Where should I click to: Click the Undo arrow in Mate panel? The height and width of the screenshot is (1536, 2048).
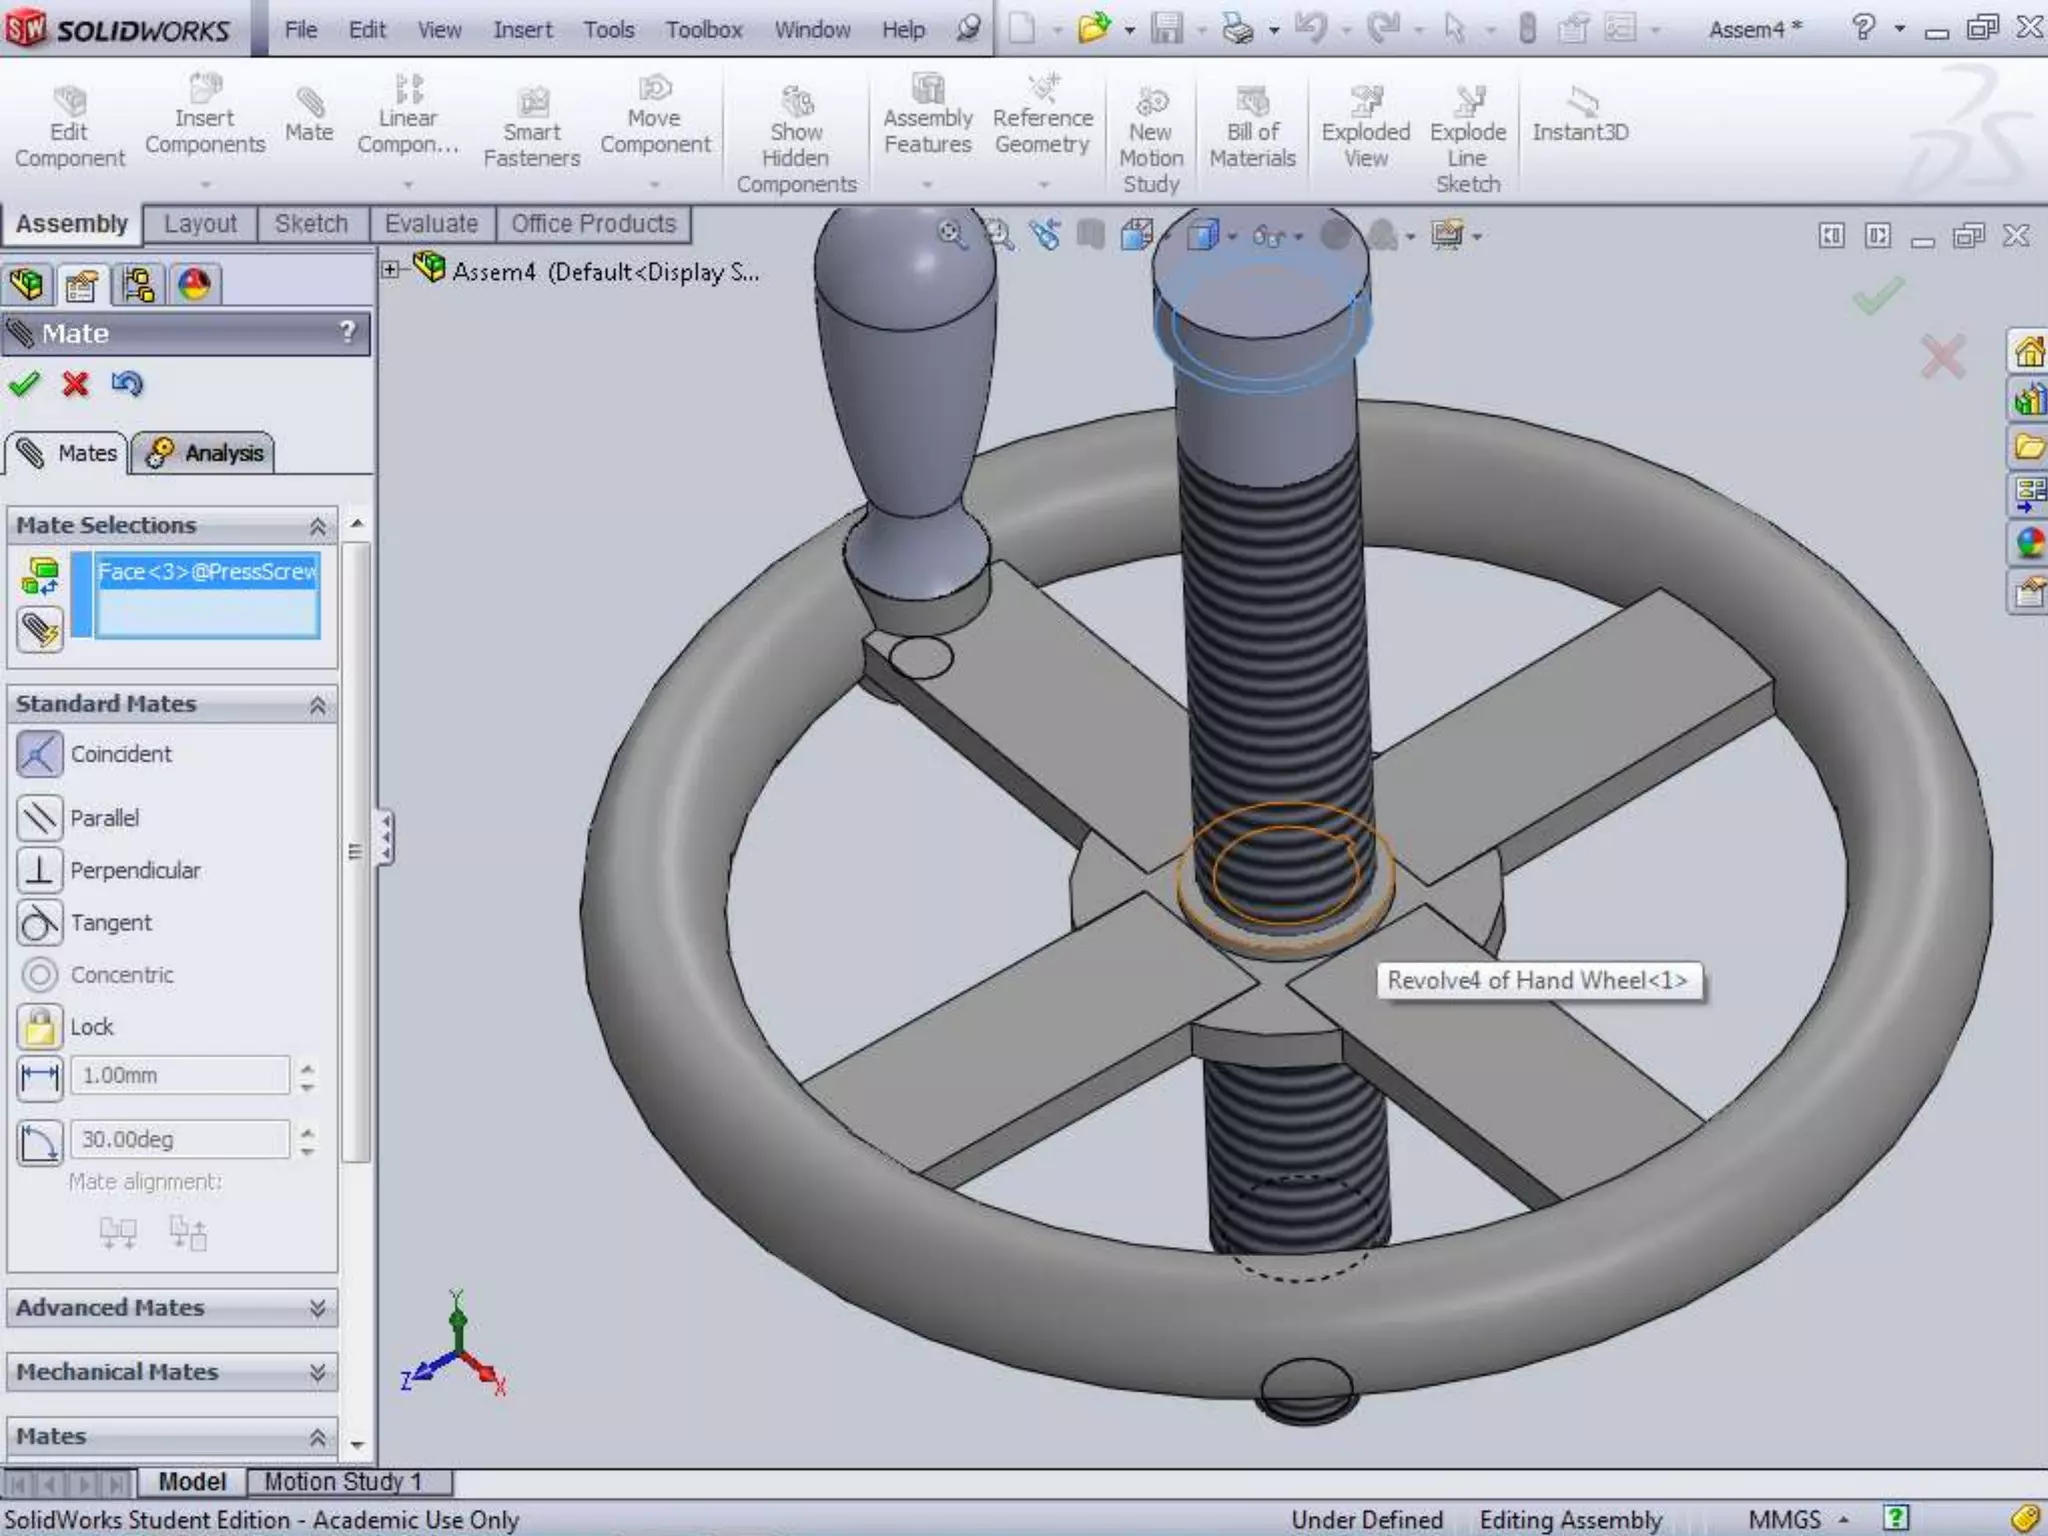127,384
